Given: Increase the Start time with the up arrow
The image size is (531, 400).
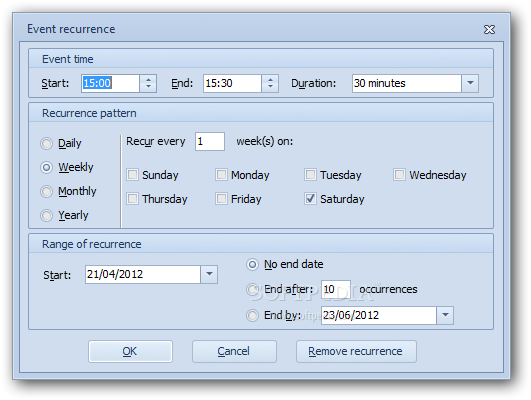Looking at the screenshot, I should point(148,80).
